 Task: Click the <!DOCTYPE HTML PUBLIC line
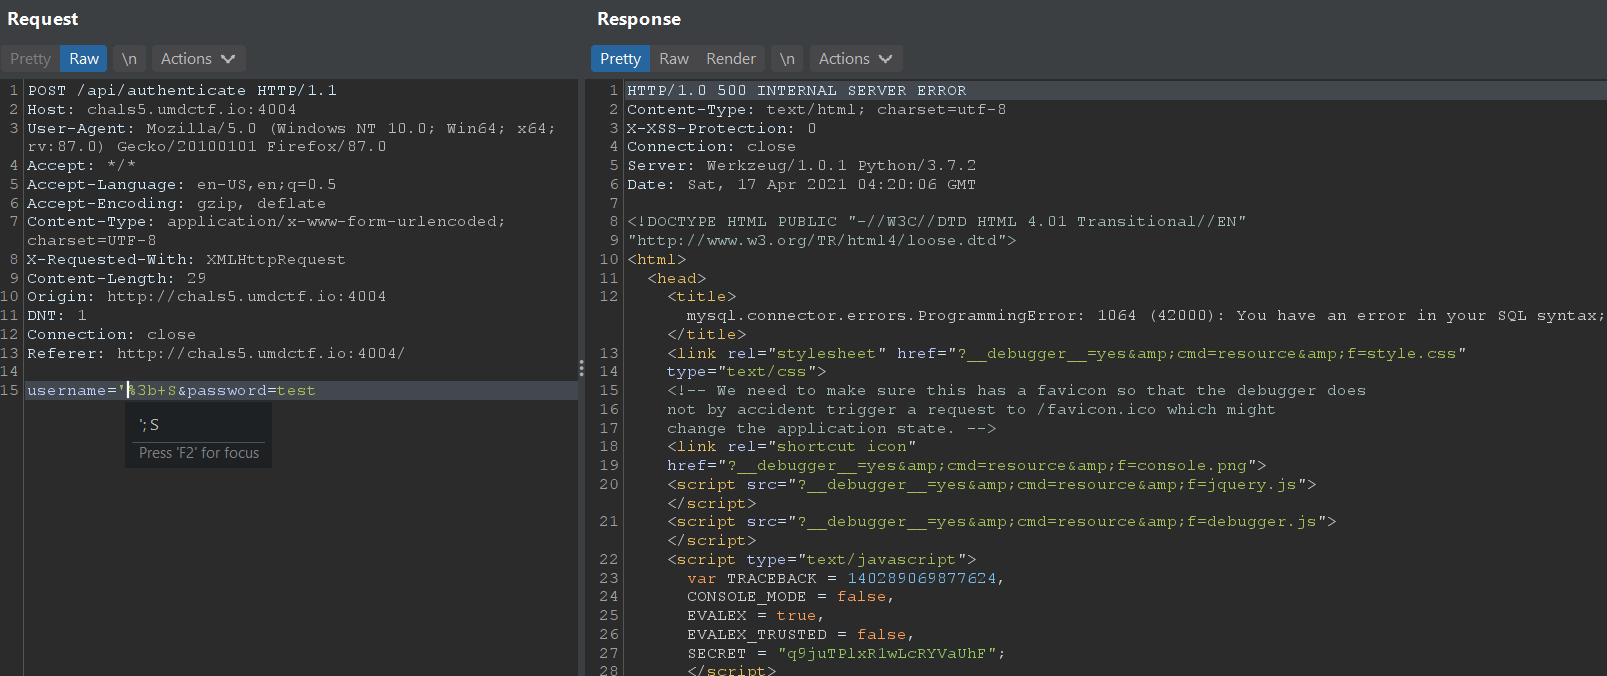click(x=937, y=221)
